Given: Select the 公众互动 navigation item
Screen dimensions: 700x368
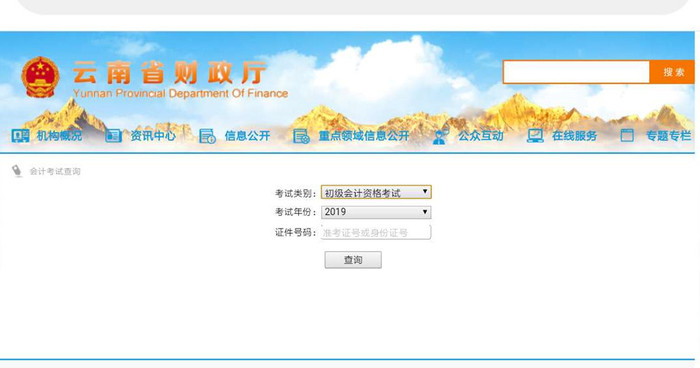Looking at the screenshot, I should [x=481, y=136].
